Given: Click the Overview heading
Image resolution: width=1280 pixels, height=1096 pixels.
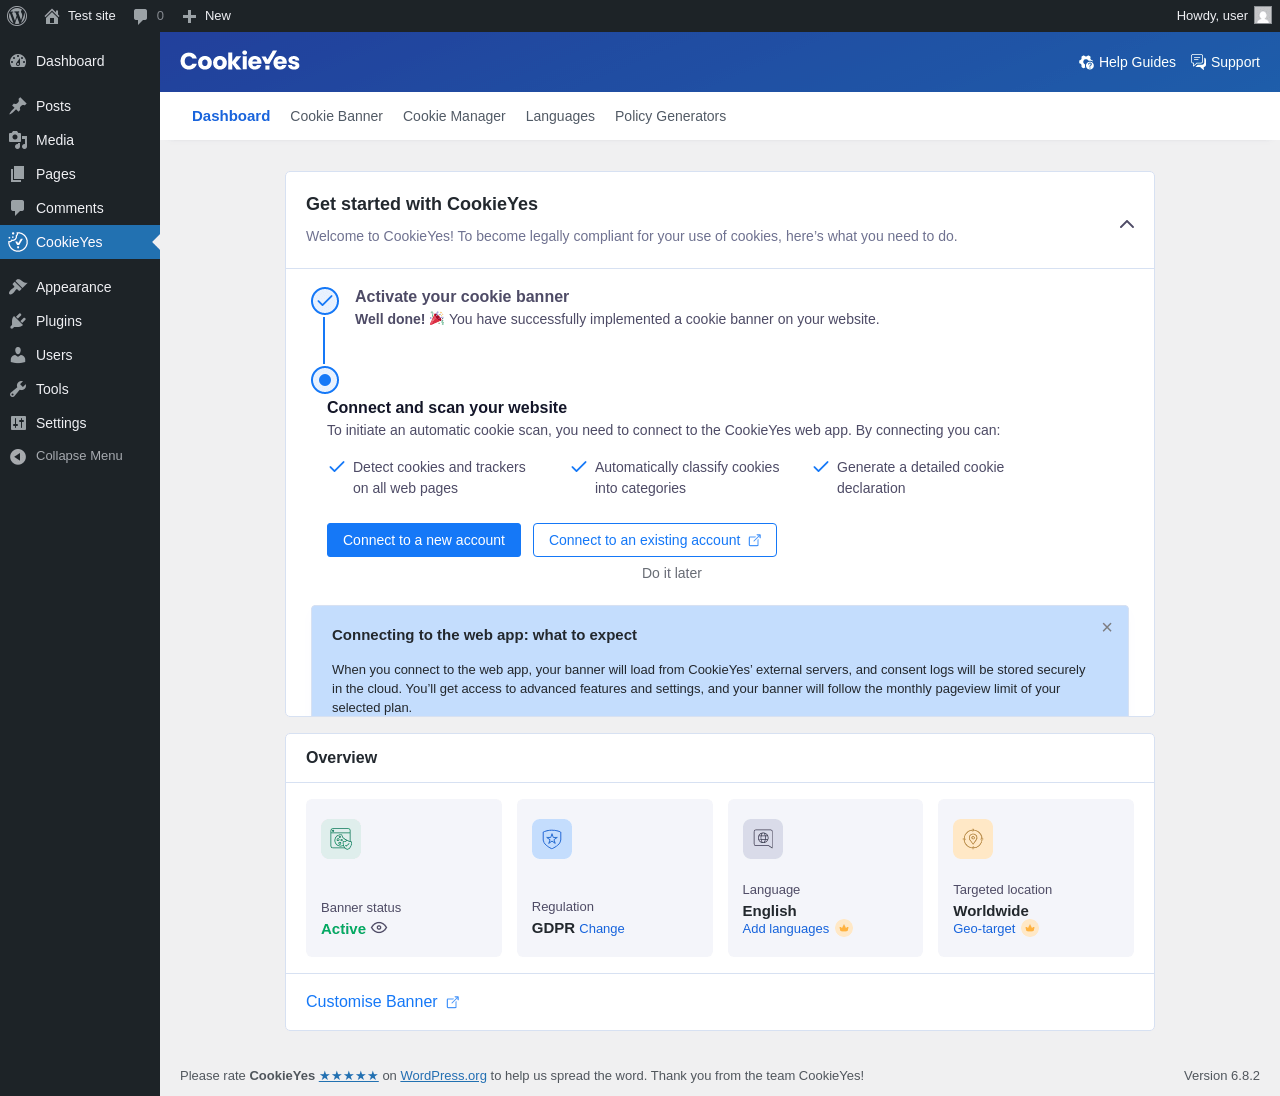Looking at the screenshot, I should tap(341, 758).
